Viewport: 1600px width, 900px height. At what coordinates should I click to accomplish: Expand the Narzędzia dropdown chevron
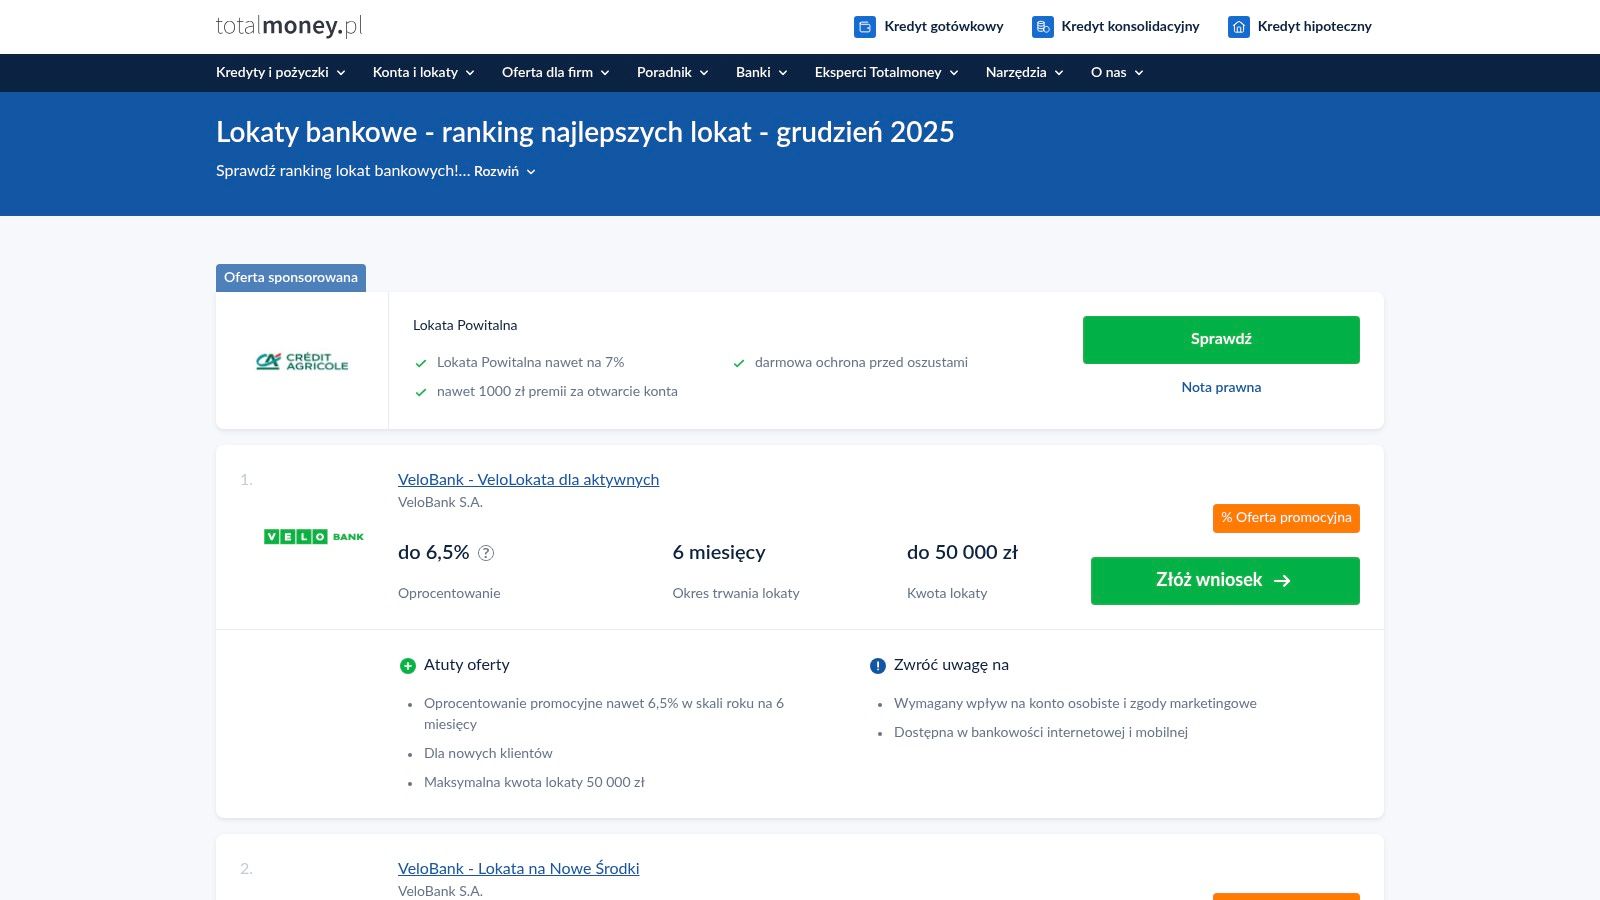pos(1059,73)
